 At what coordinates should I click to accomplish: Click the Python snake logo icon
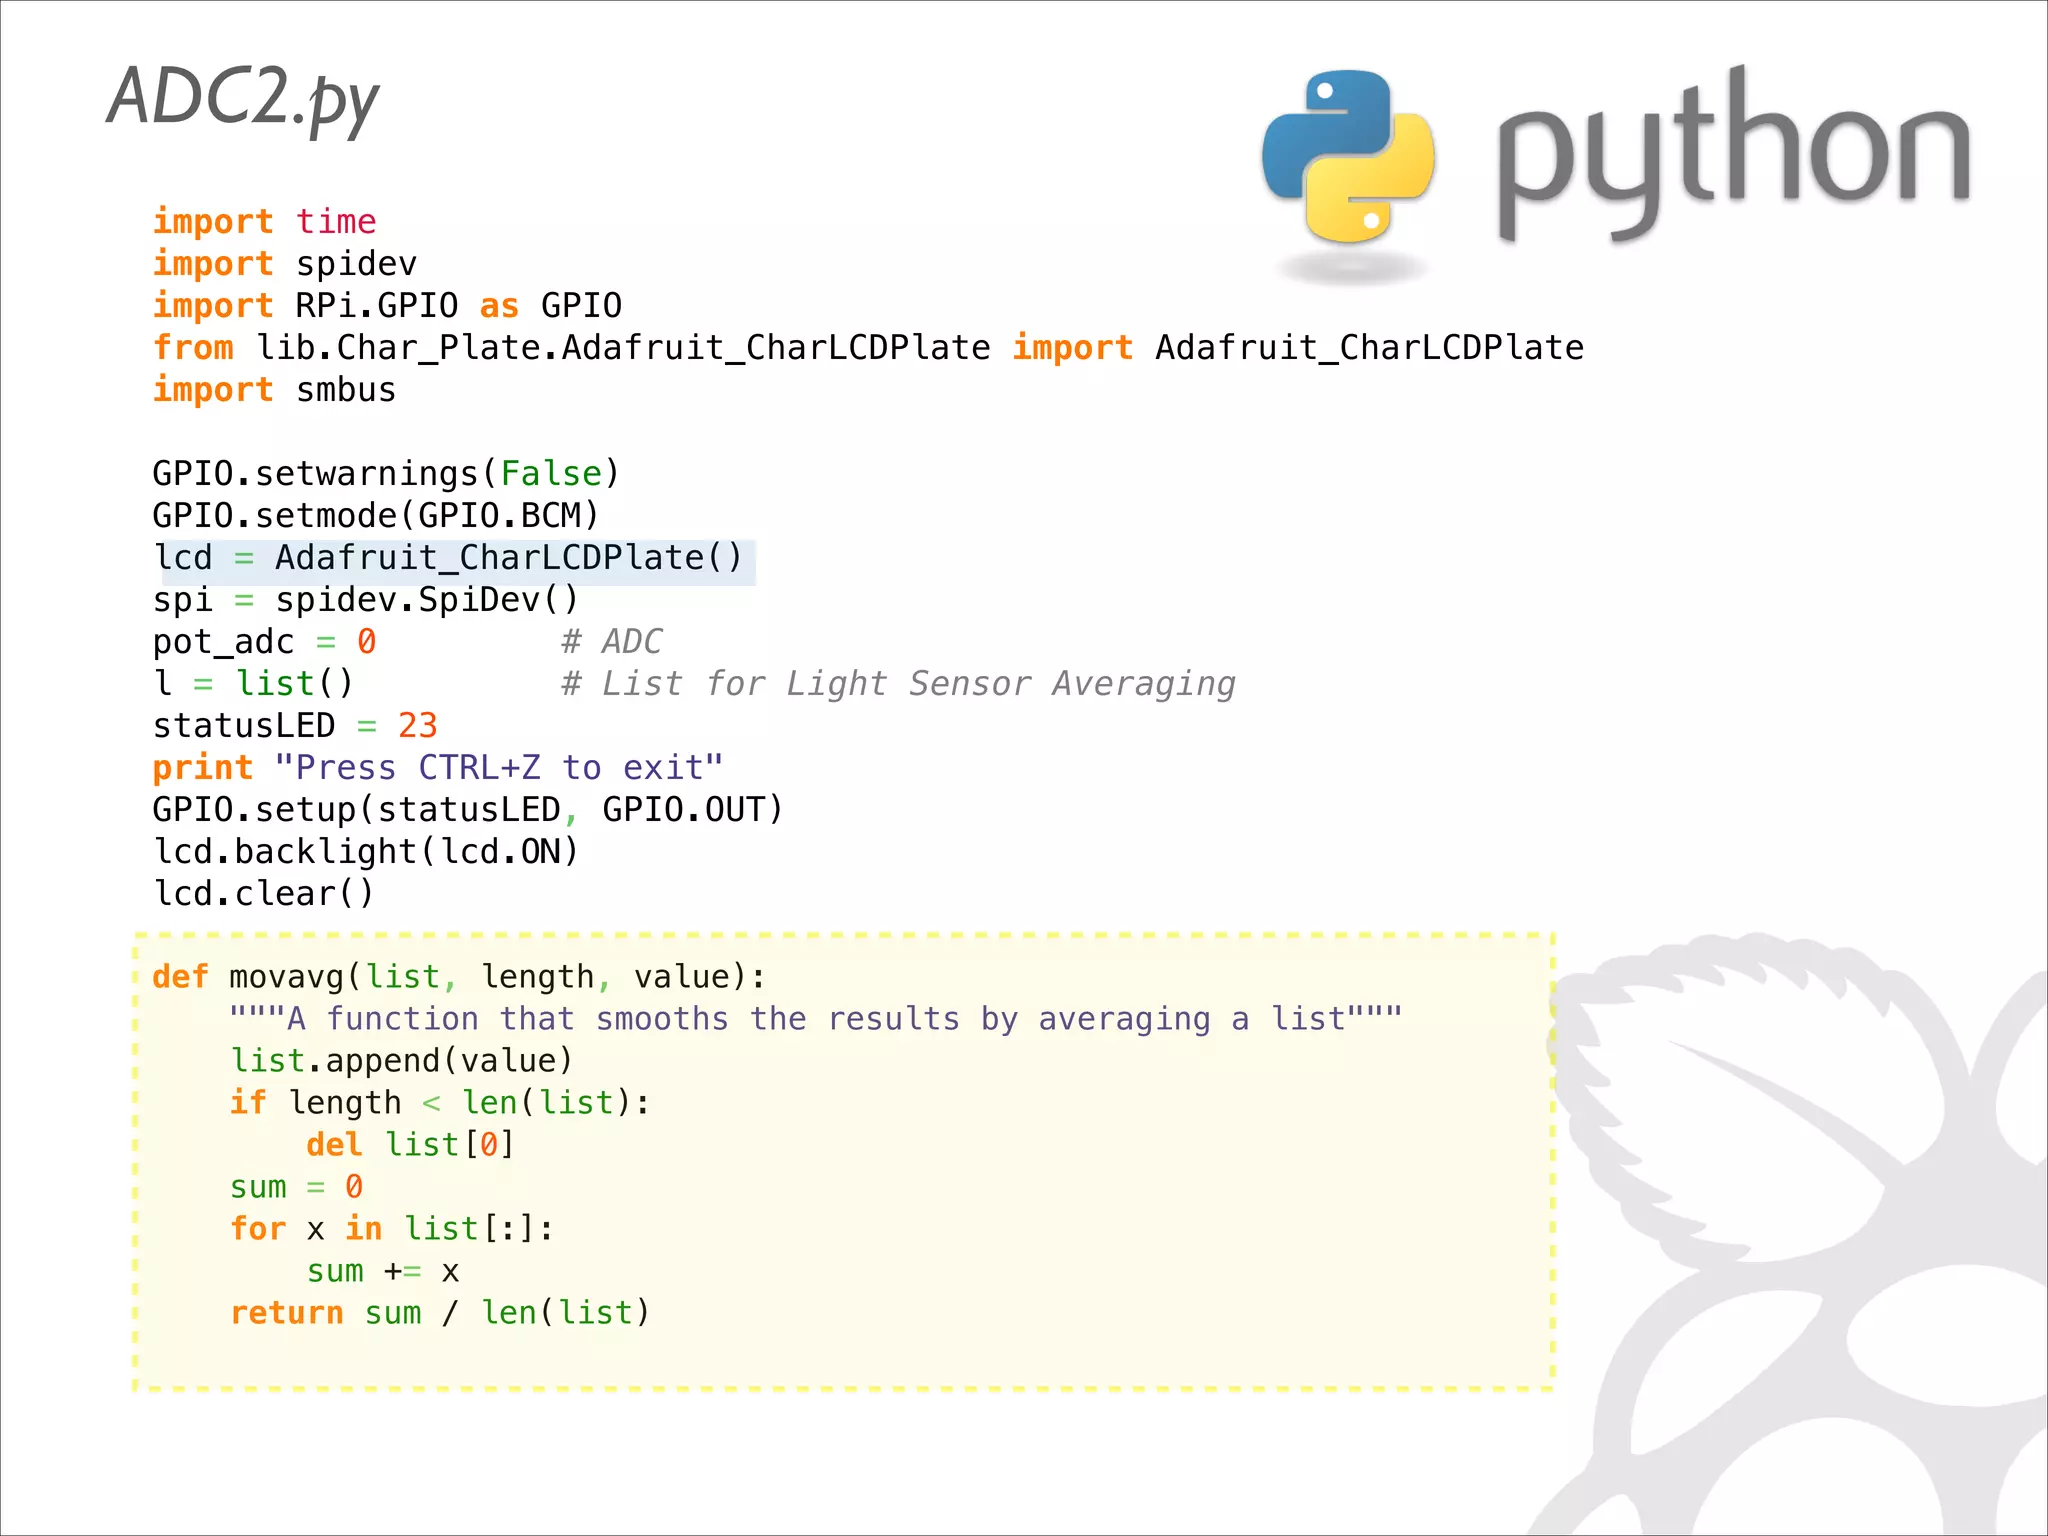click(x=1348, y=158)
